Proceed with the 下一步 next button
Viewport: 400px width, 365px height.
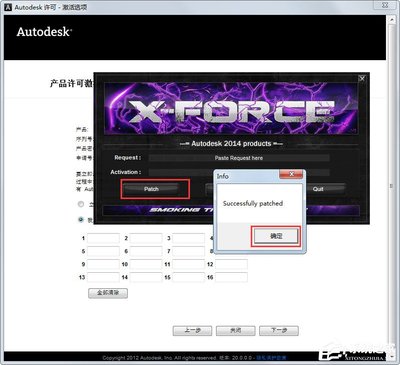point(279,331)
